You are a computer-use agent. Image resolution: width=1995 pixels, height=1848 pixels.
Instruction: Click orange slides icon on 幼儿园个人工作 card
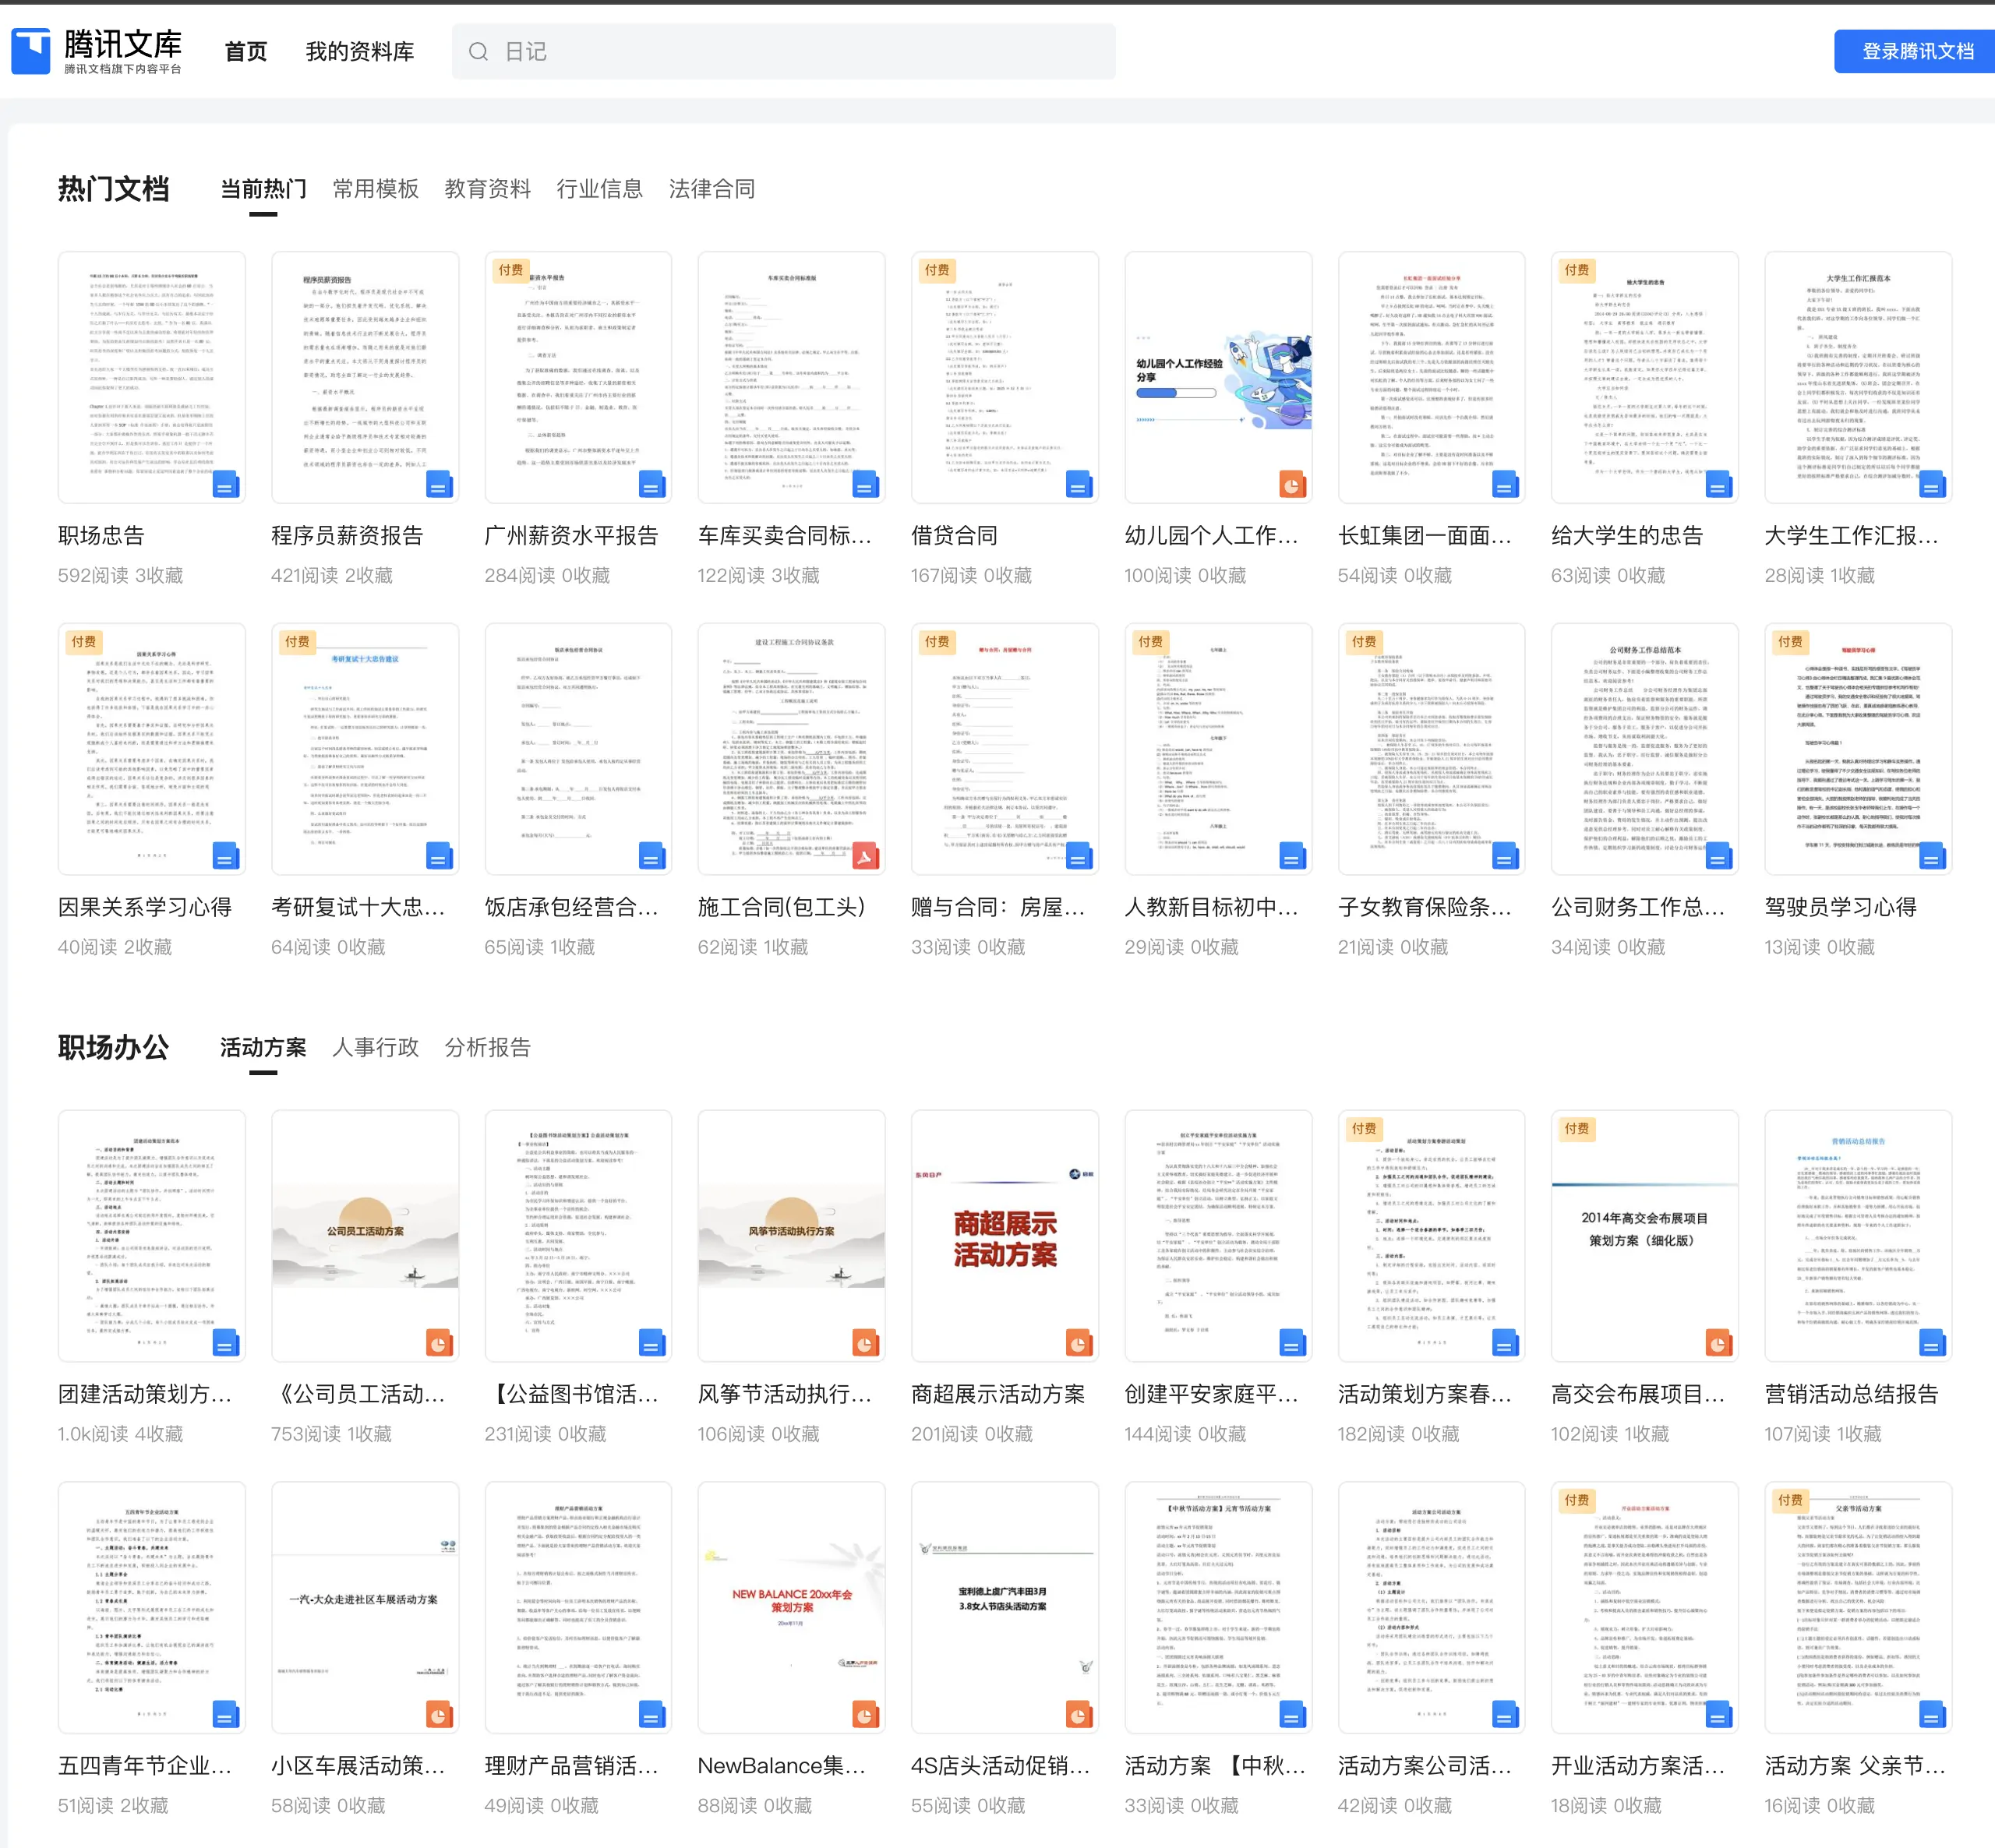(x=1292, y=485)
